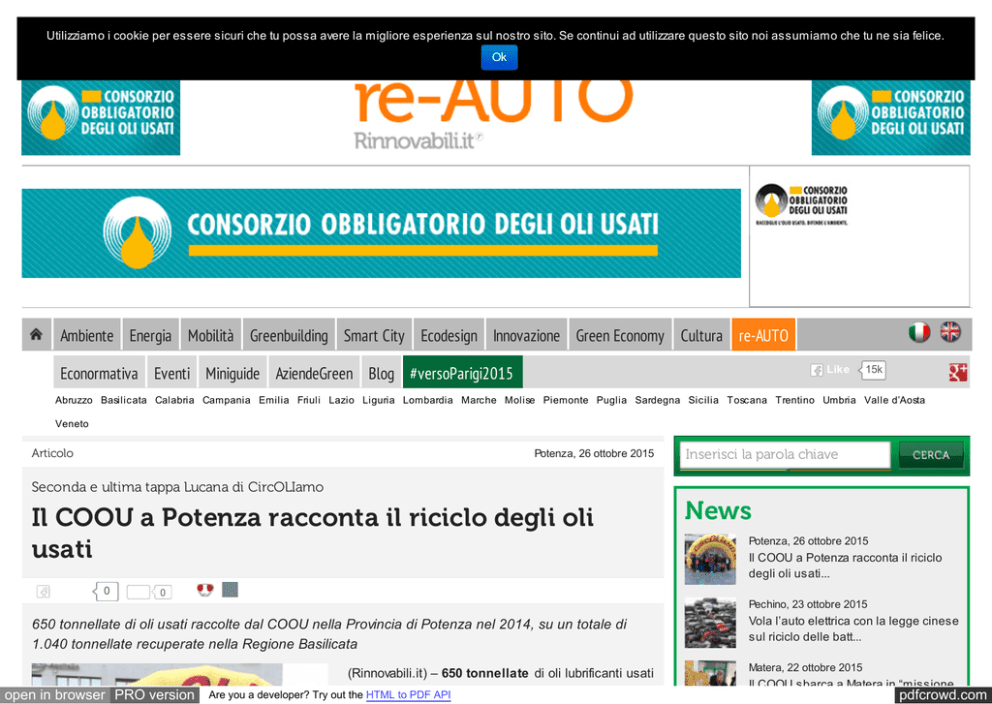This screenshot has width=992, height=704.
Task: Open the Pechino electric car news thumbnail
Action: (710, 622)
